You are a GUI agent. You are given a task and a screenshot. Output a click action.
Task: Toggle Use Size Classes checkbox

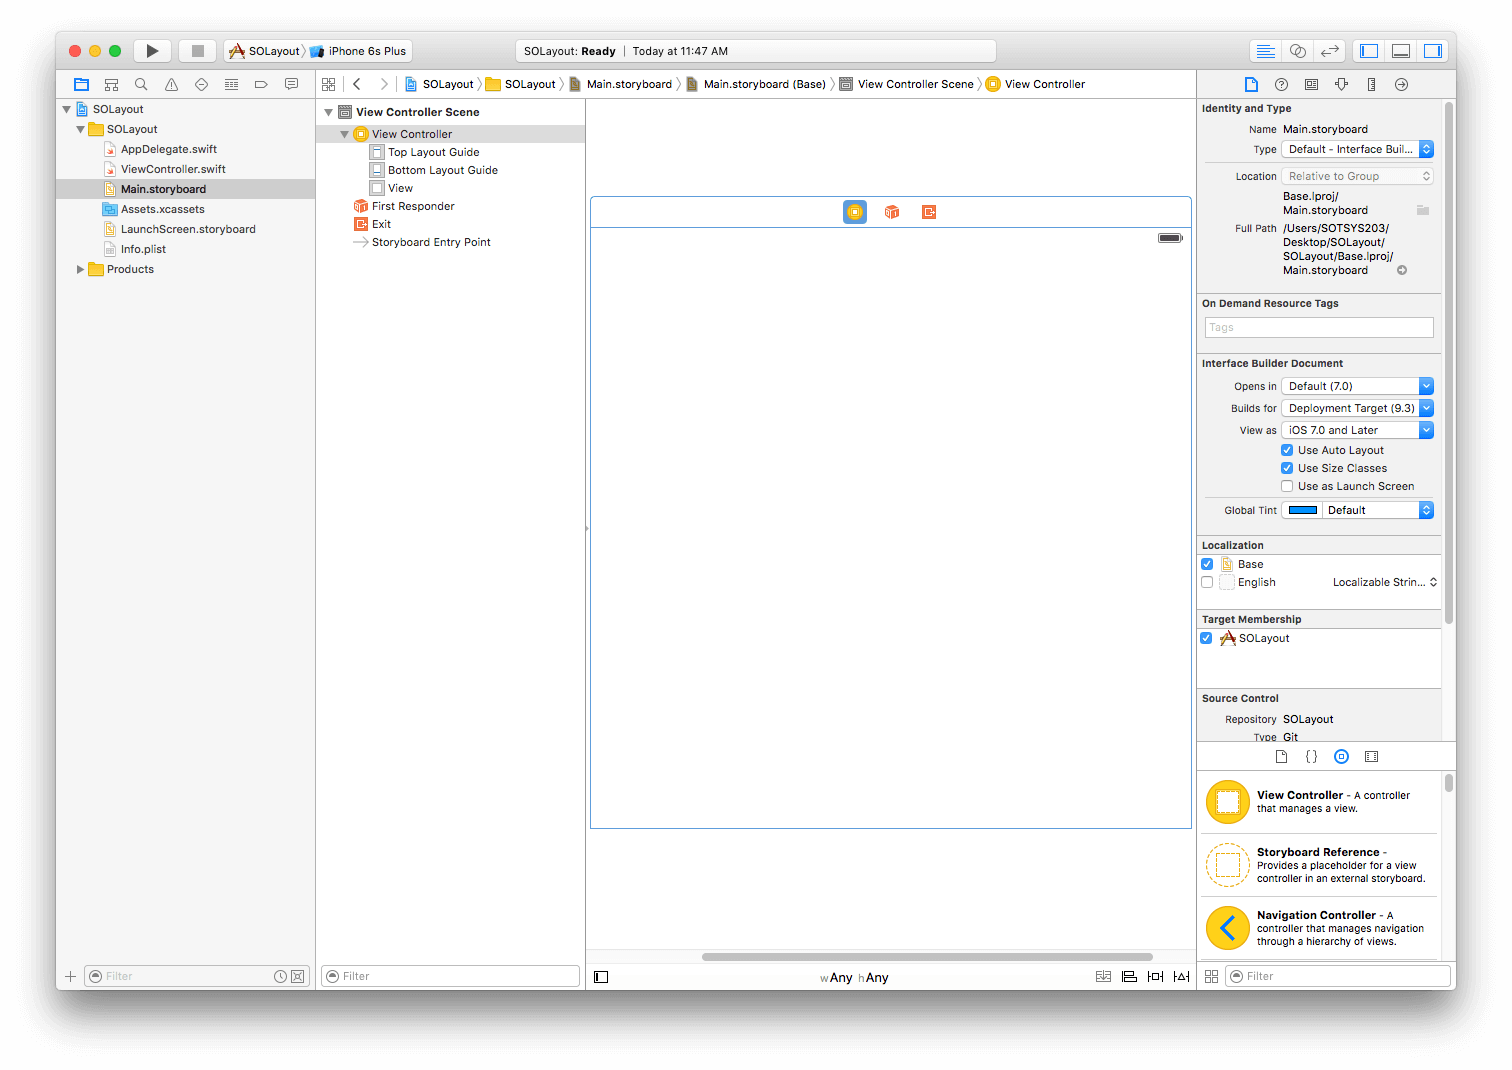pos(1287,468)
